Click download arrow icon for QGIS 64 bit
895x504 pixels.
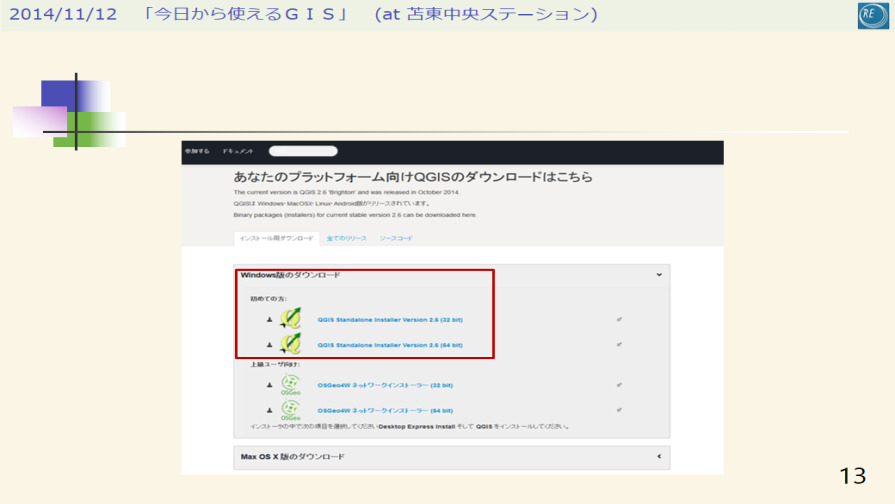[269, 345]
